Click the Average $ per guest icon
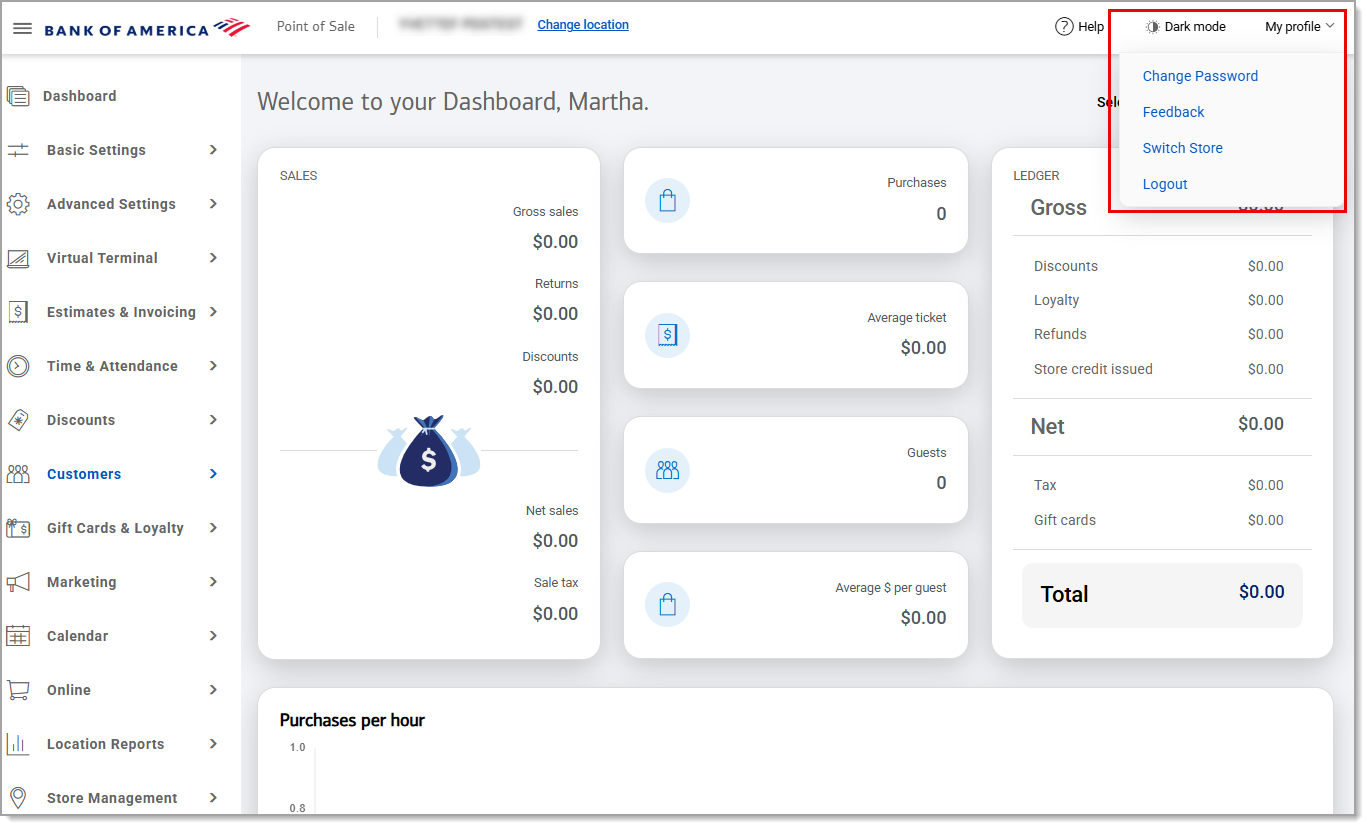The image size is (1368, 828). tap(667, 605)
